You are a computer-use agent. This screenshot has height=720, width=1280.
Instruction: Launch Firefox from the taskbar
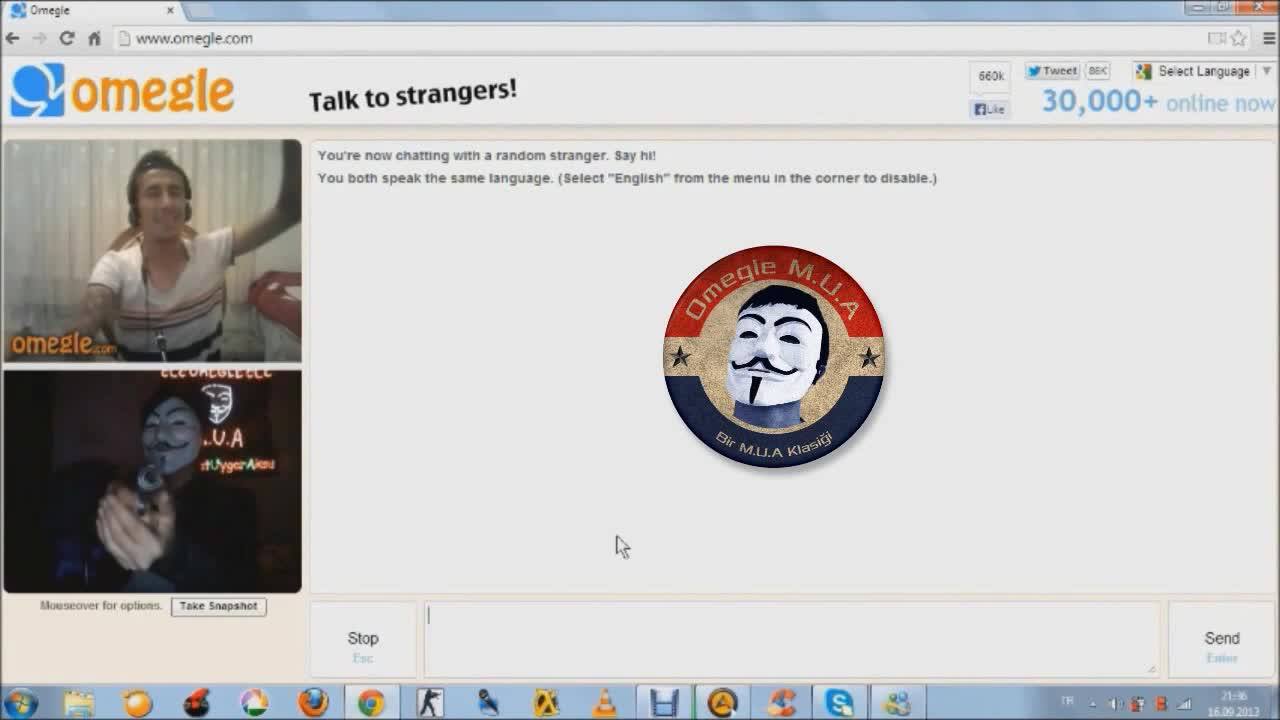[x=313, y=703]
